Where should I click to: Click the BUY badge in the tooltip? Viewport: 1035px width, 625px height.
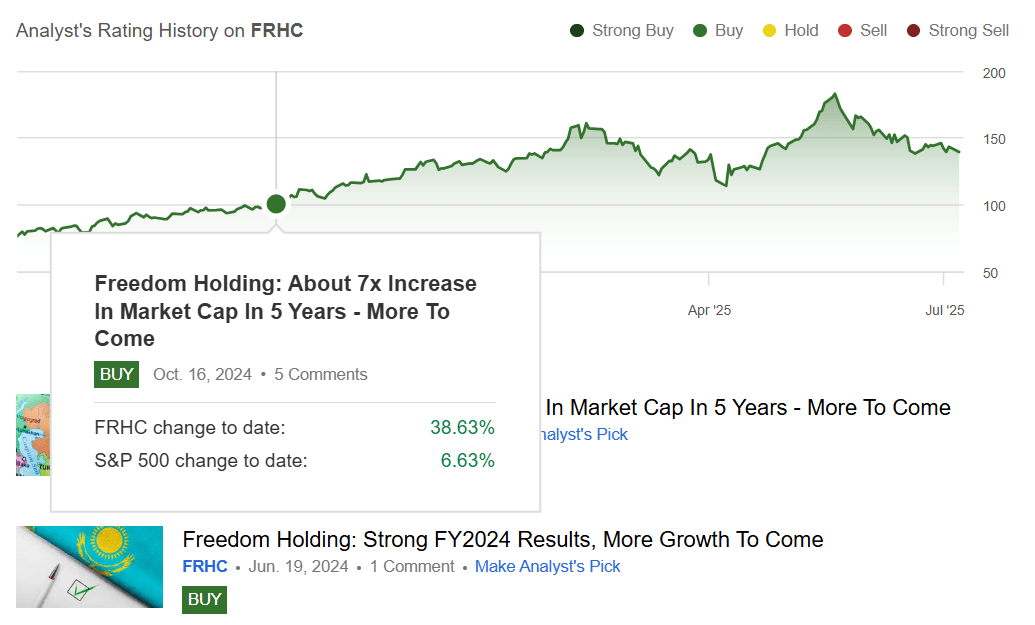(x=117, y=375)
